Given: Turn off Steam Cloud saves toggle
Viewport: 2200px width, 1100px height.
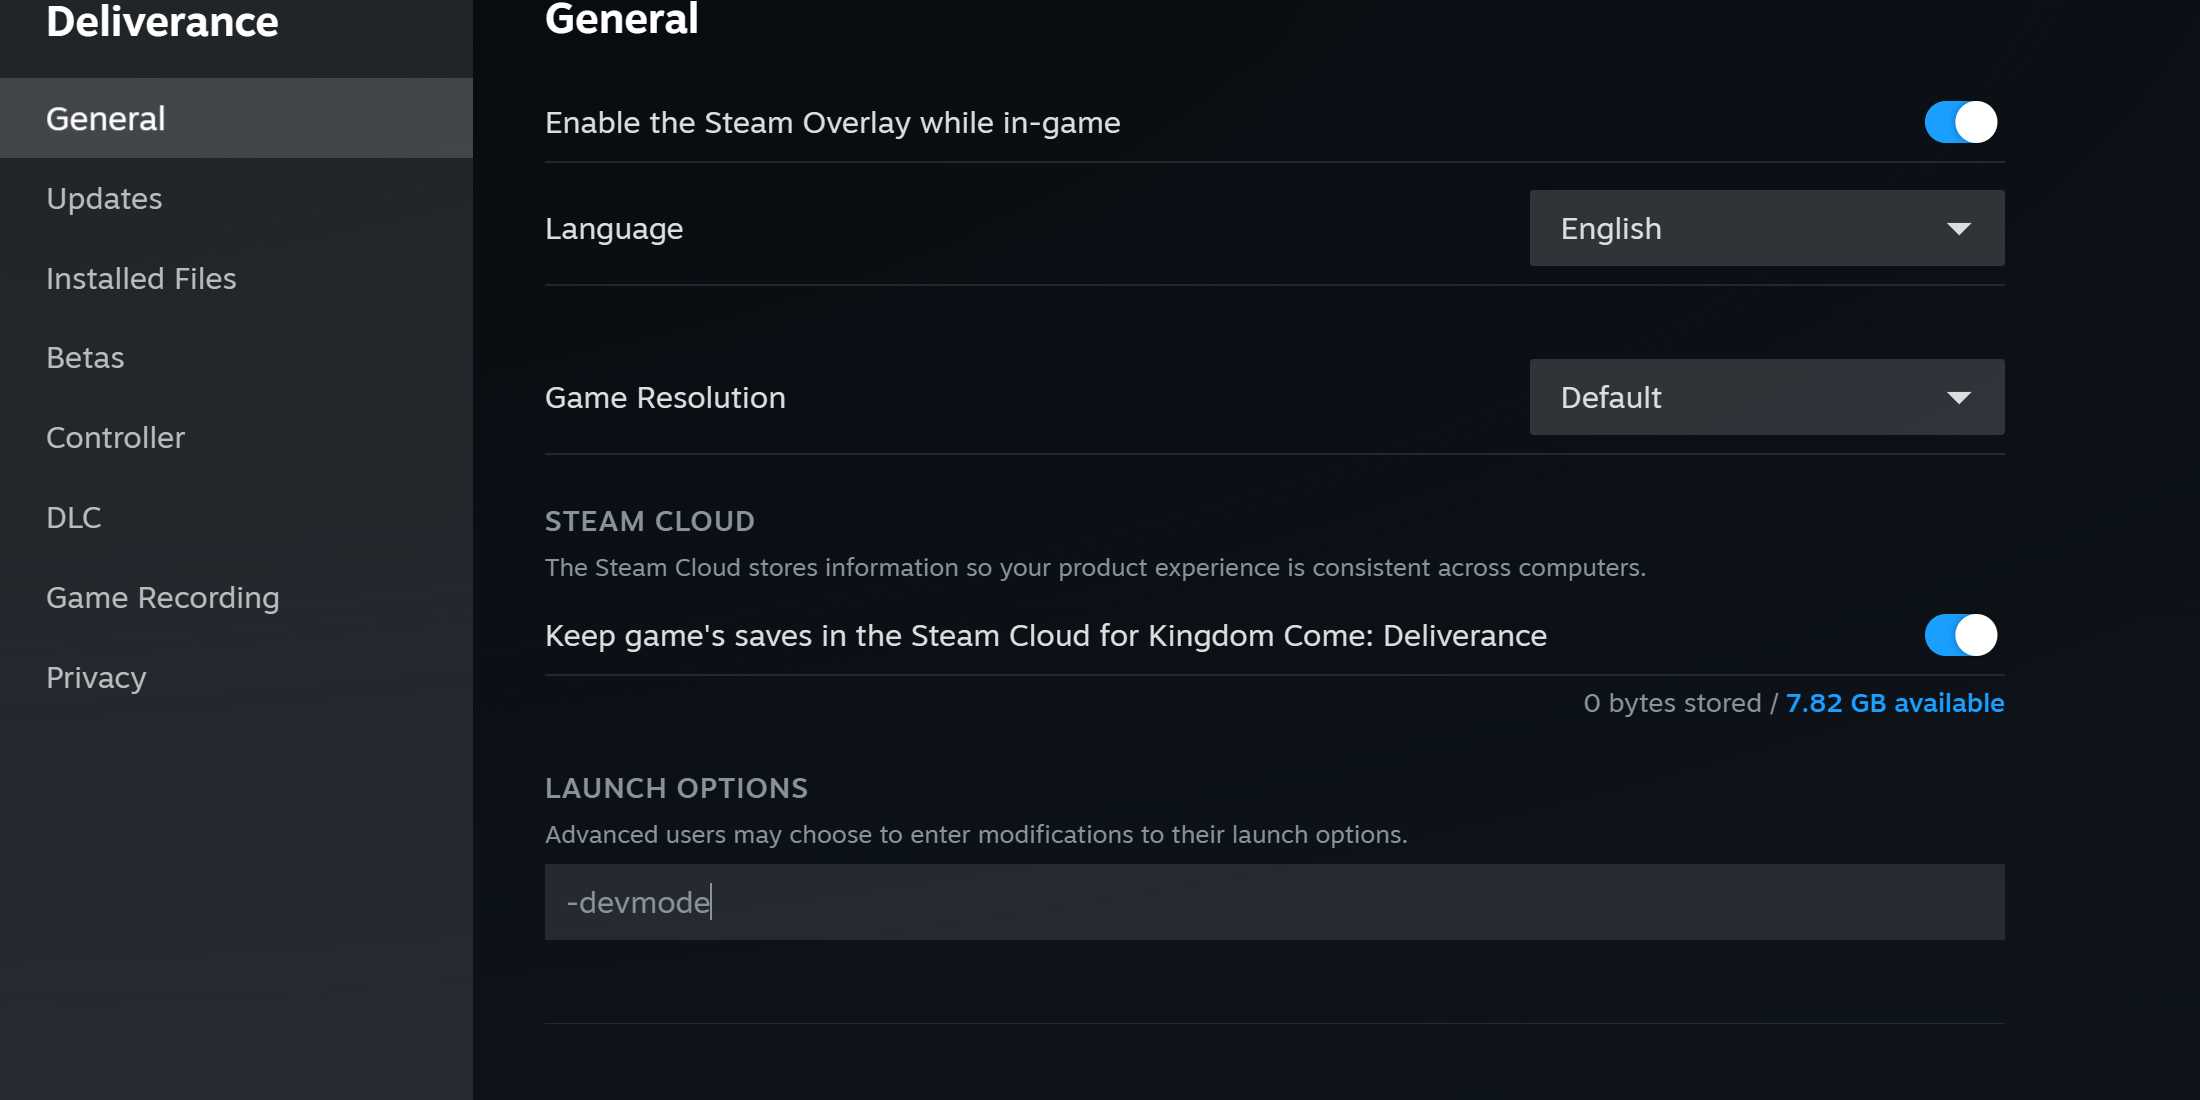Looking at the screenshot, I should pos(1960,635).
